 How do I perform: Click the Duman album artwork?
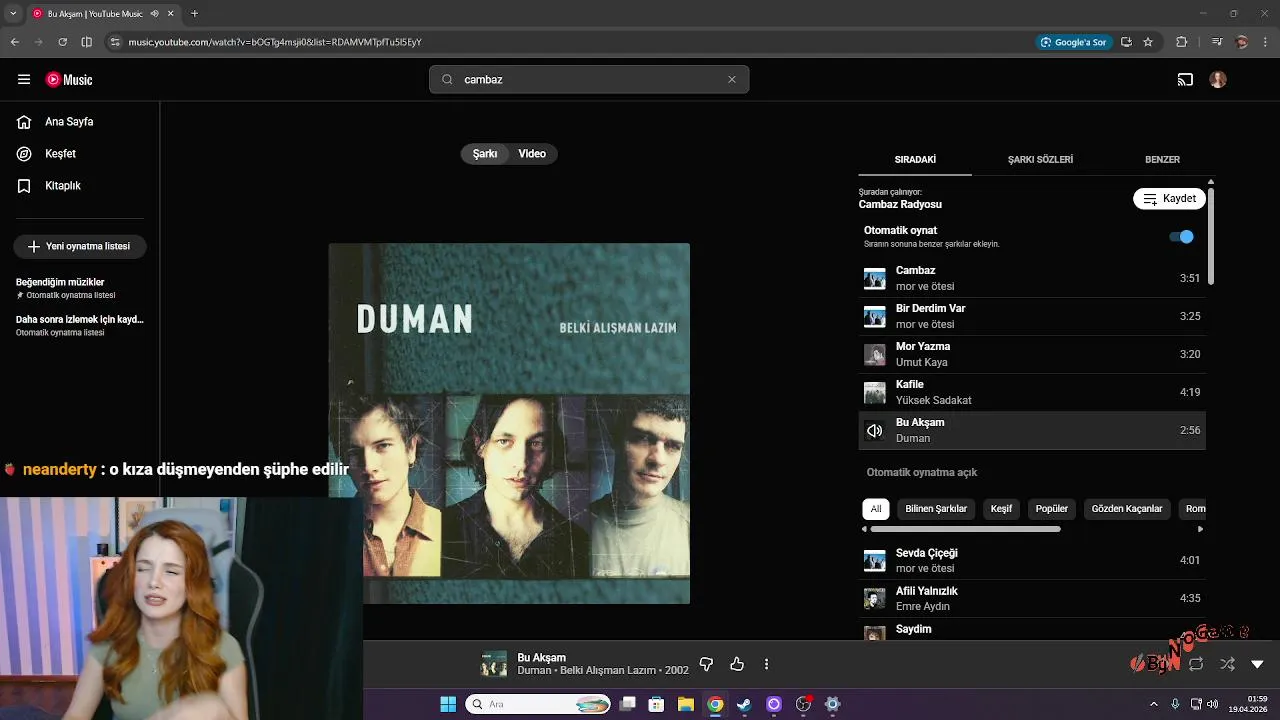[509, 423]
